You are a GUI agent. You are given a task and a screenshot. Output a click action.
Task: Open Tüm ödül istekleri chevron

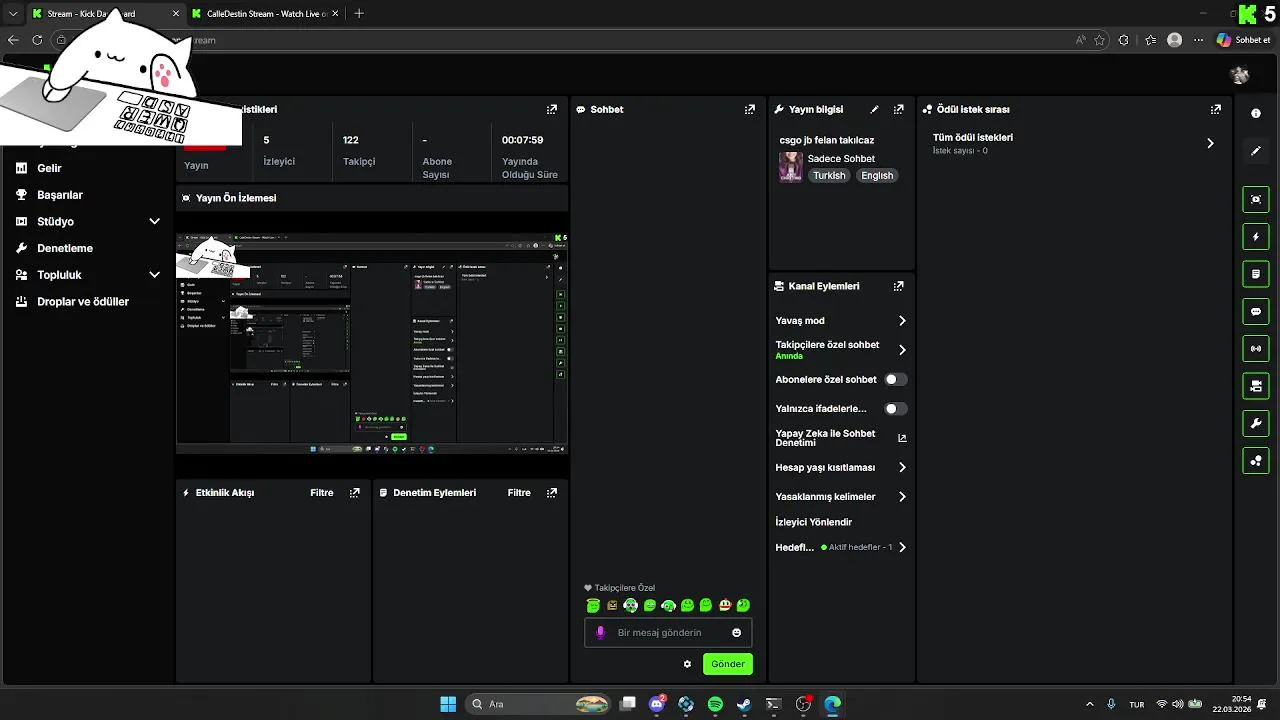[1210, 143]
